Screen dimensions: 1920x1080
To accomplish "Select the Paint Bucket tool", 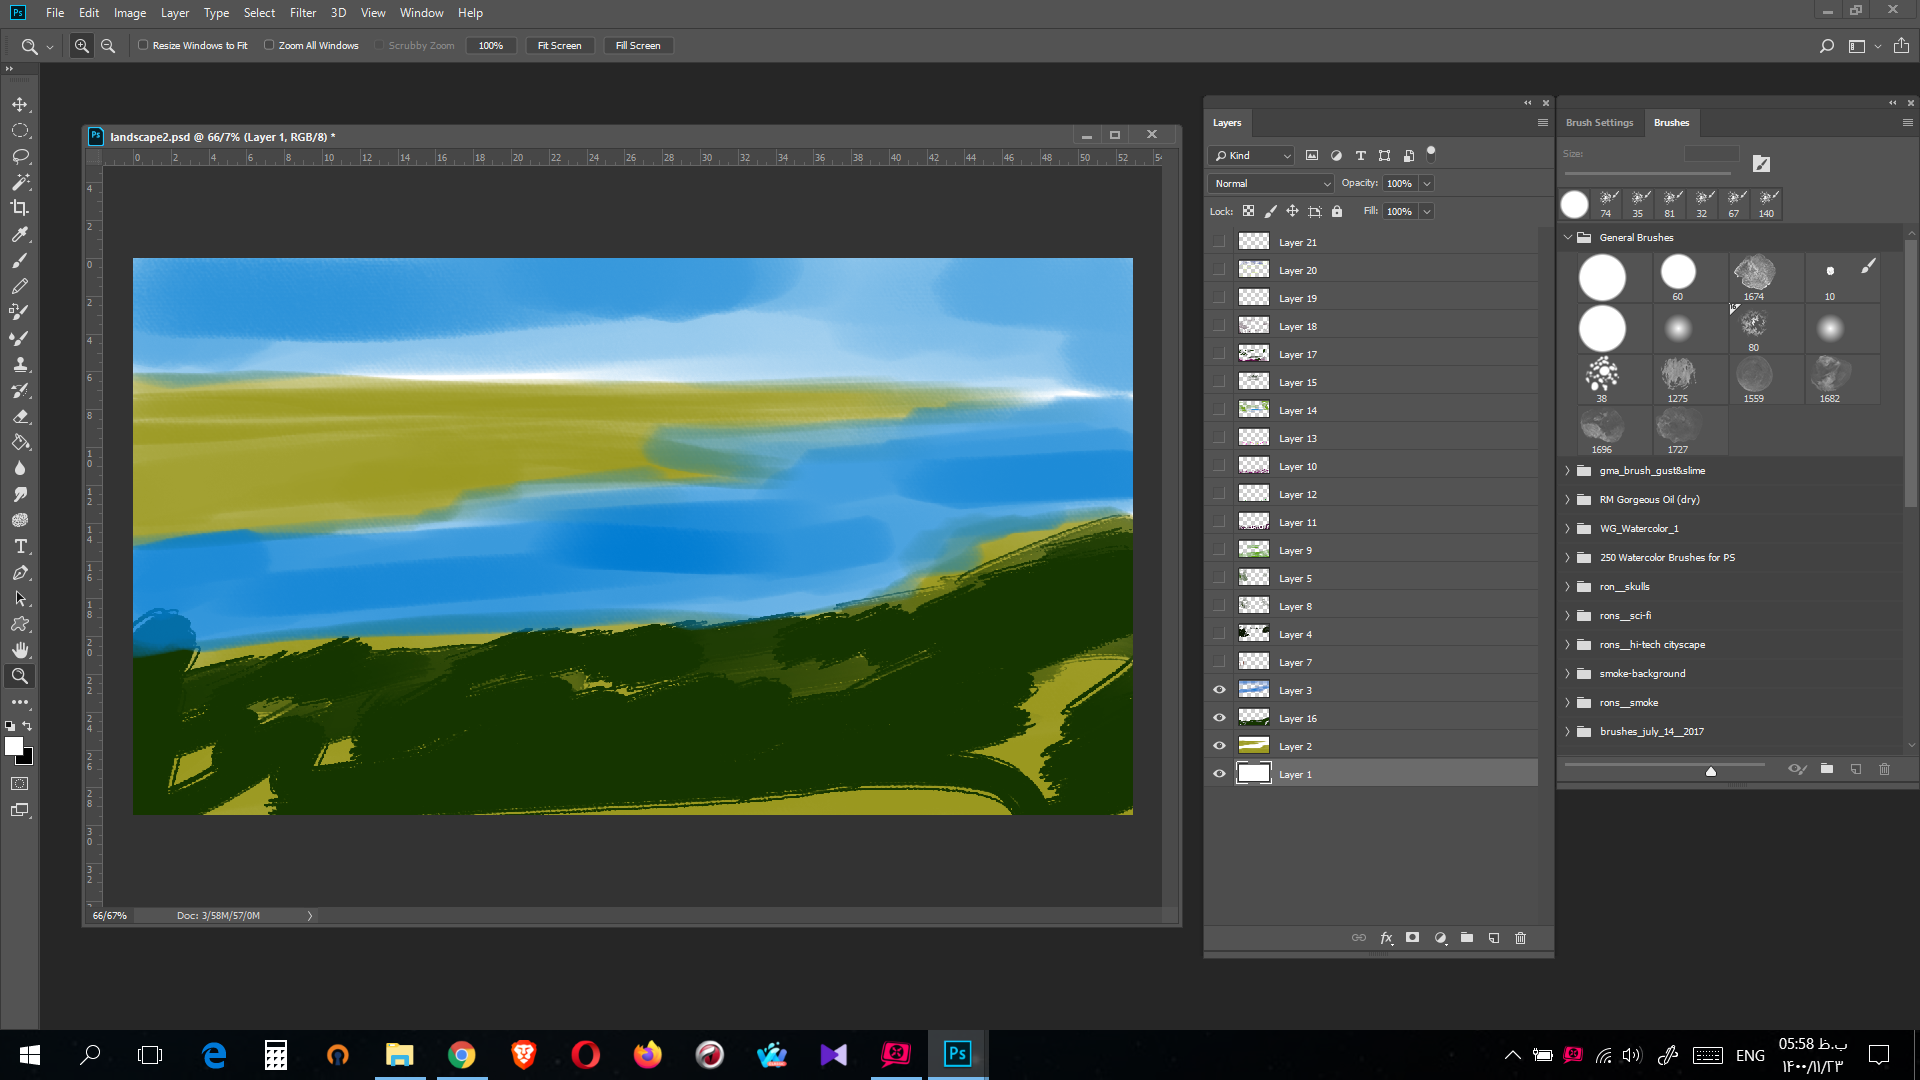I will point(20,443).
